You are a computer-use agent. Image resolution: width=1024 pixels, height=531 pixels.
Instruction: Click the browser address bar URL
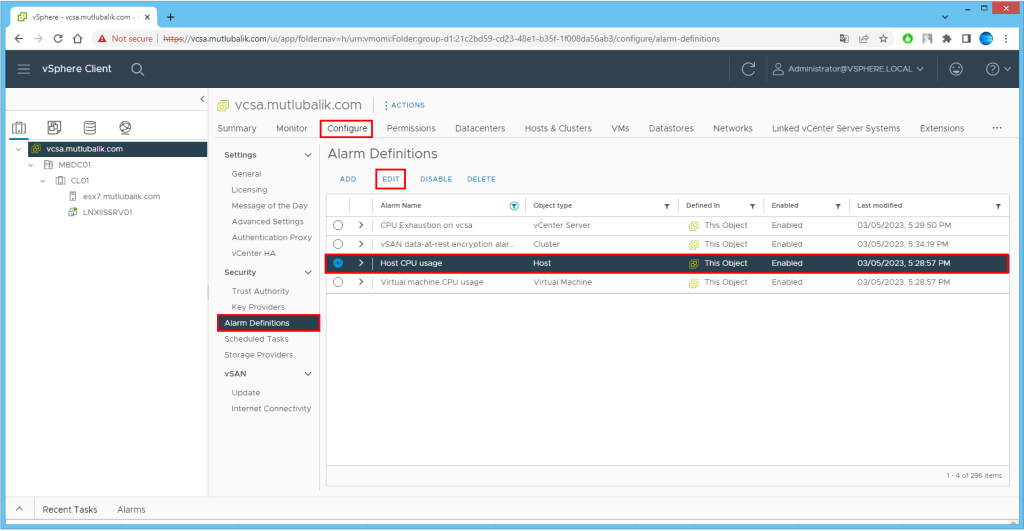(x=441, y=39)
